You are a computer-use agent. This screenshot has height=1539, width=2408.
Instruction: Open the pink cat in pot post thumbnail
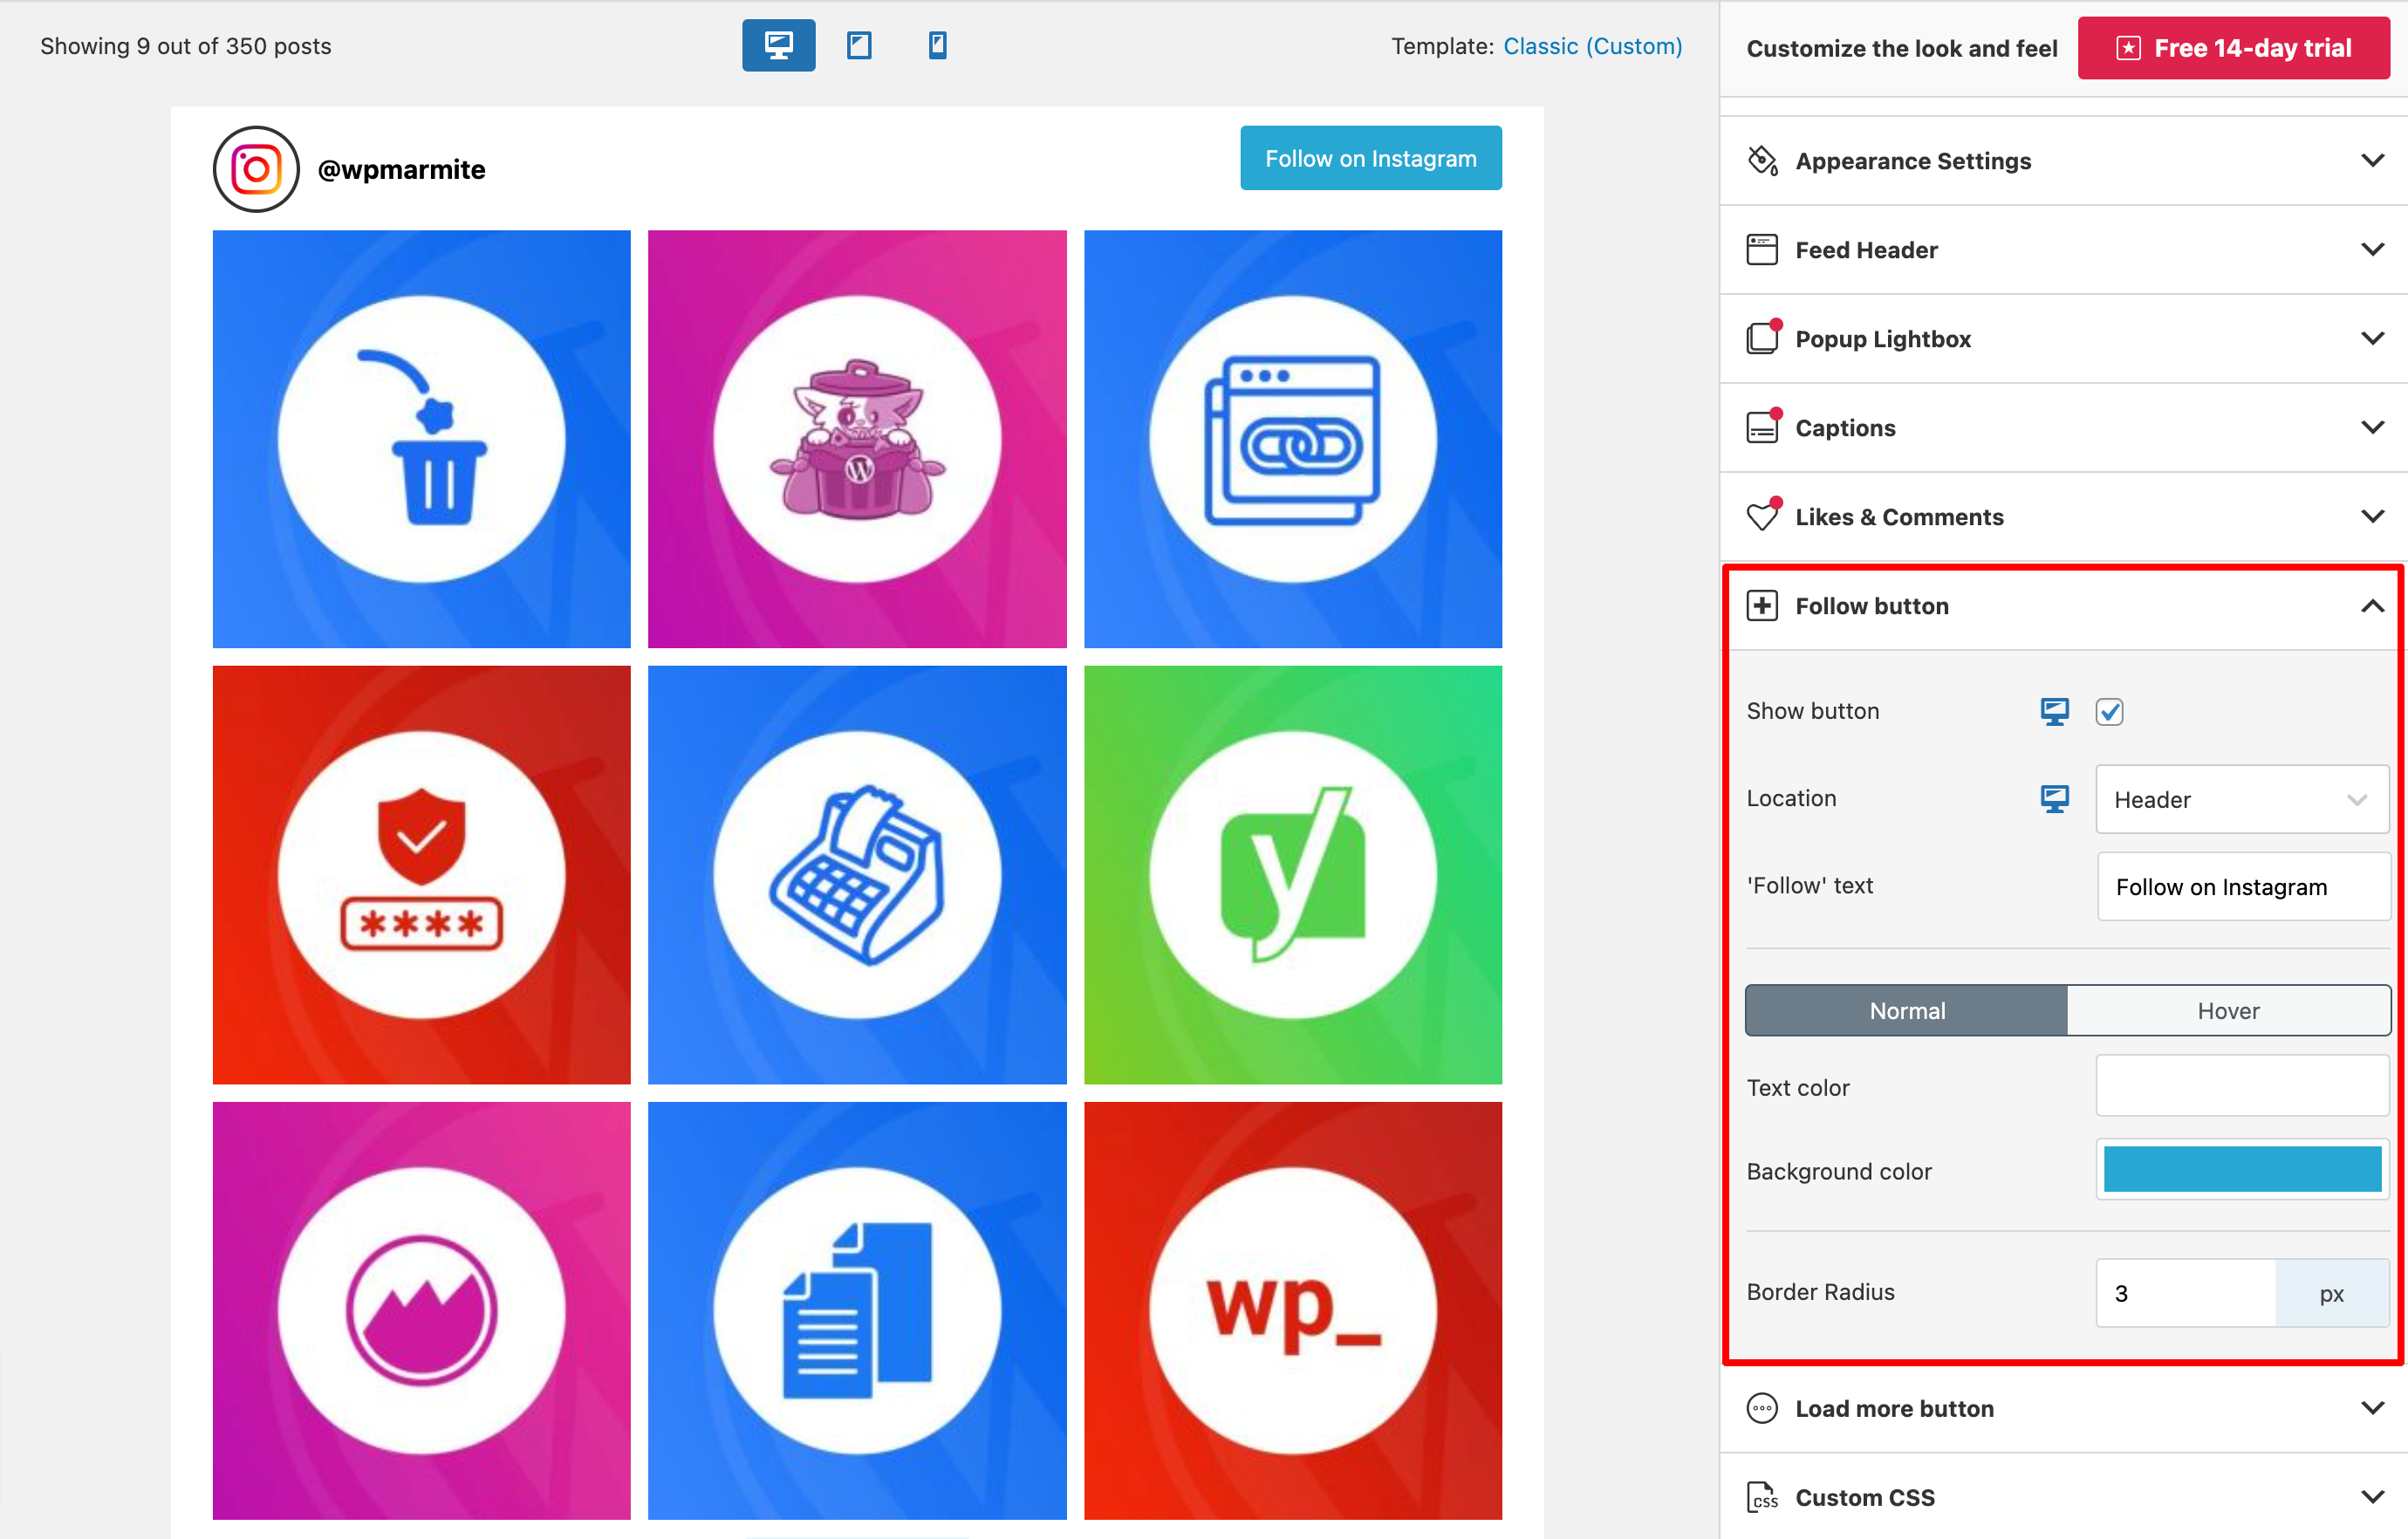[857, 439]
